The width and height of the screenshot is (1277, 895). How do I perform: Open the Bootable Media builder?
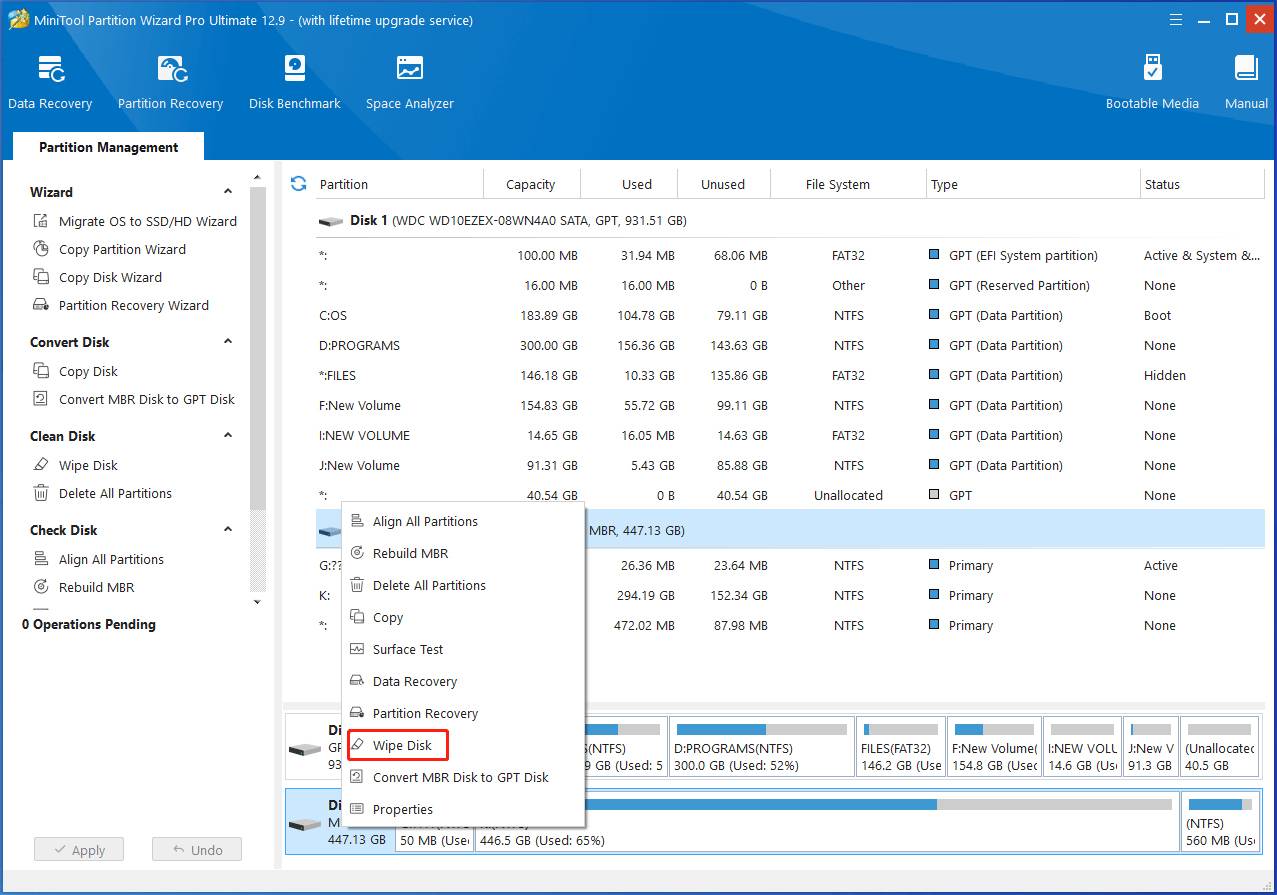tap(1152, 83)
